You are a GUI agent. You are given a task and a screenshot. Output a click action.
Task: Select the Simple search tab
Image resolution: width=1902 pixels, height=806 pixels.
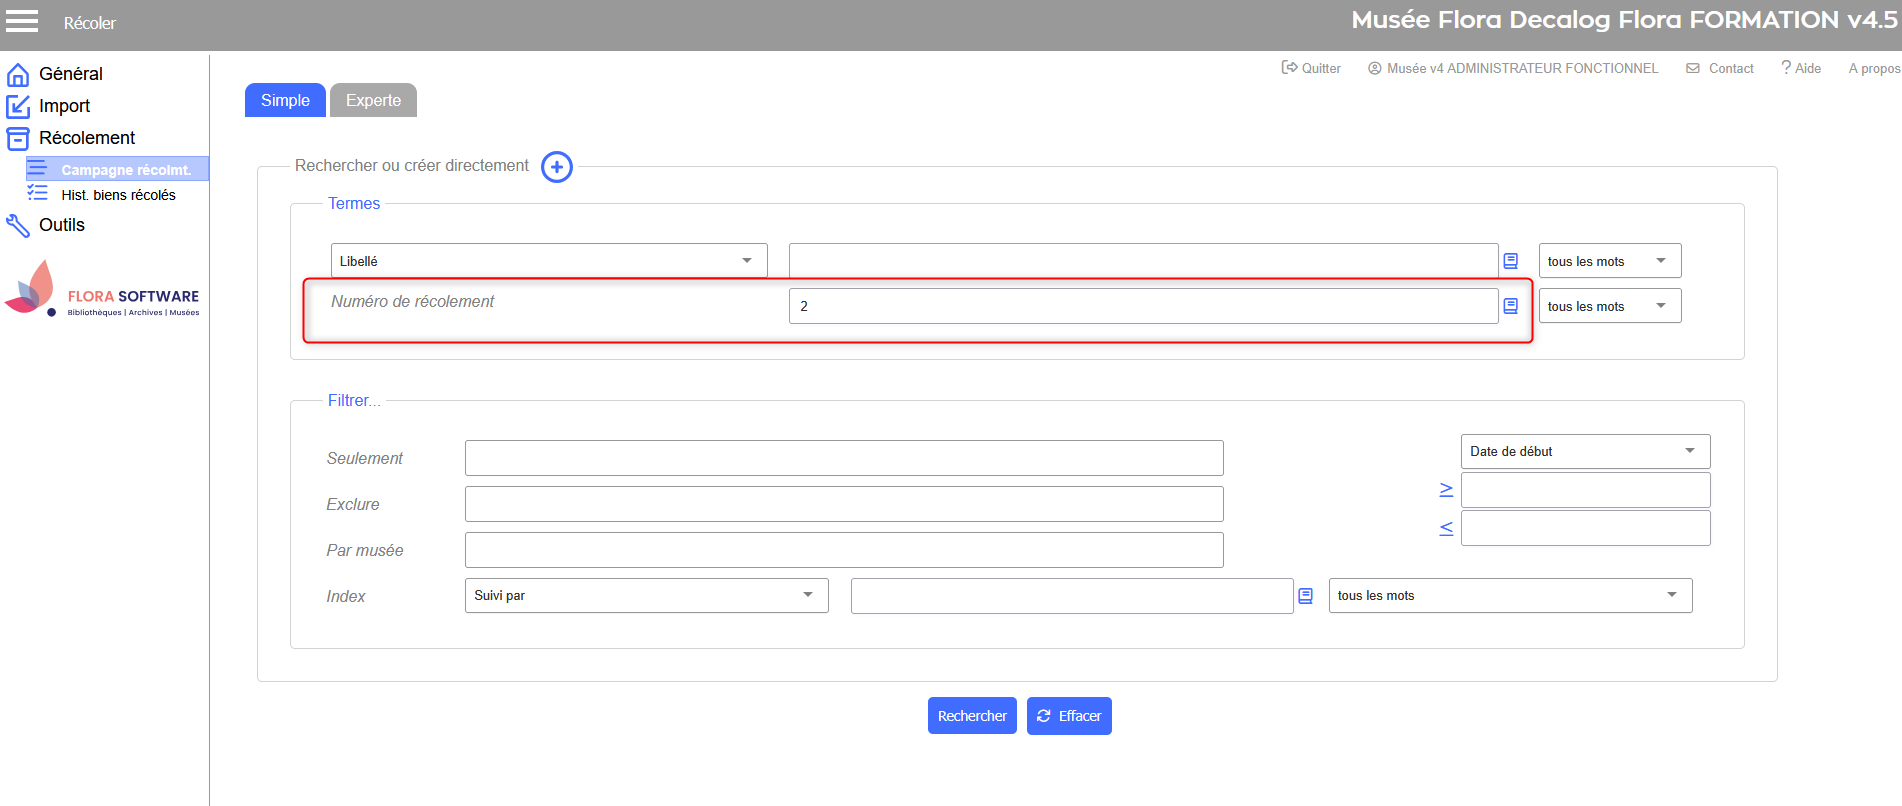285,100
